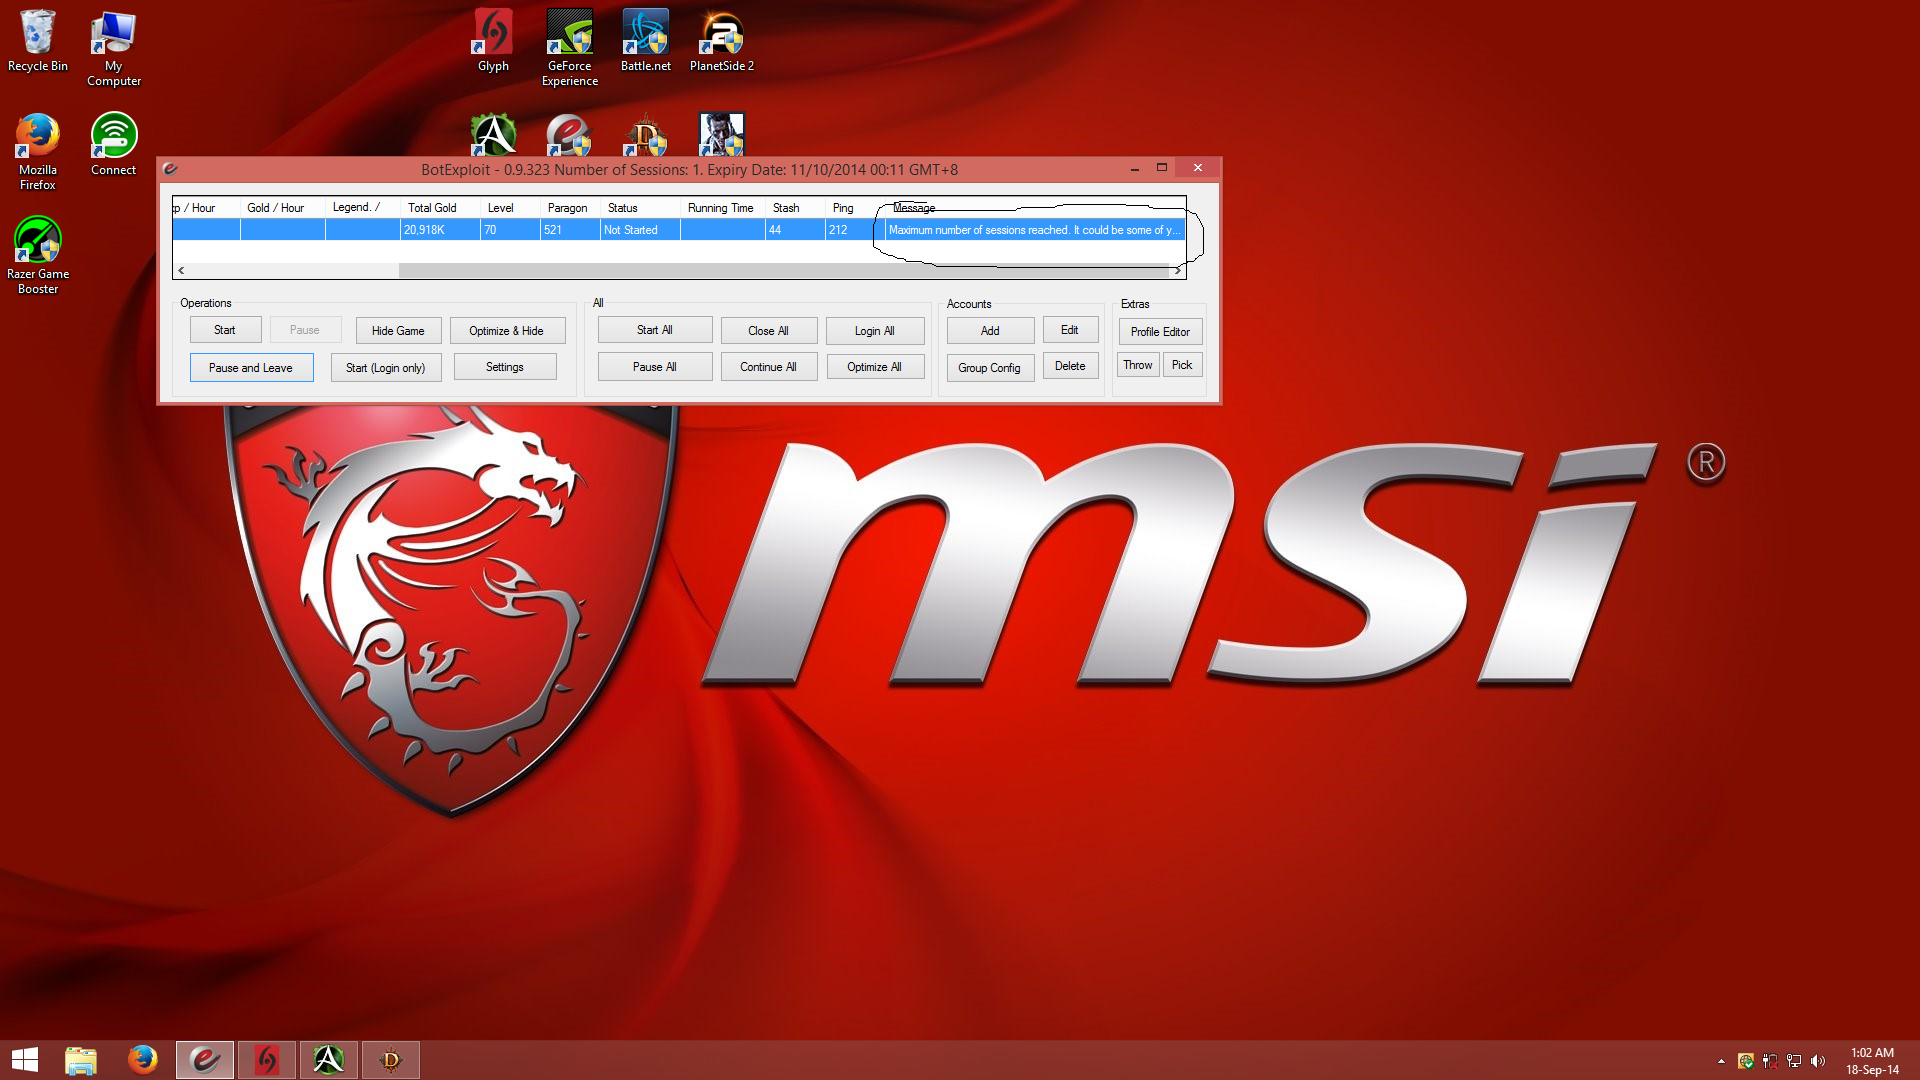
Task: Click the left scroll arrow of the table
Action: coord(181,270)
